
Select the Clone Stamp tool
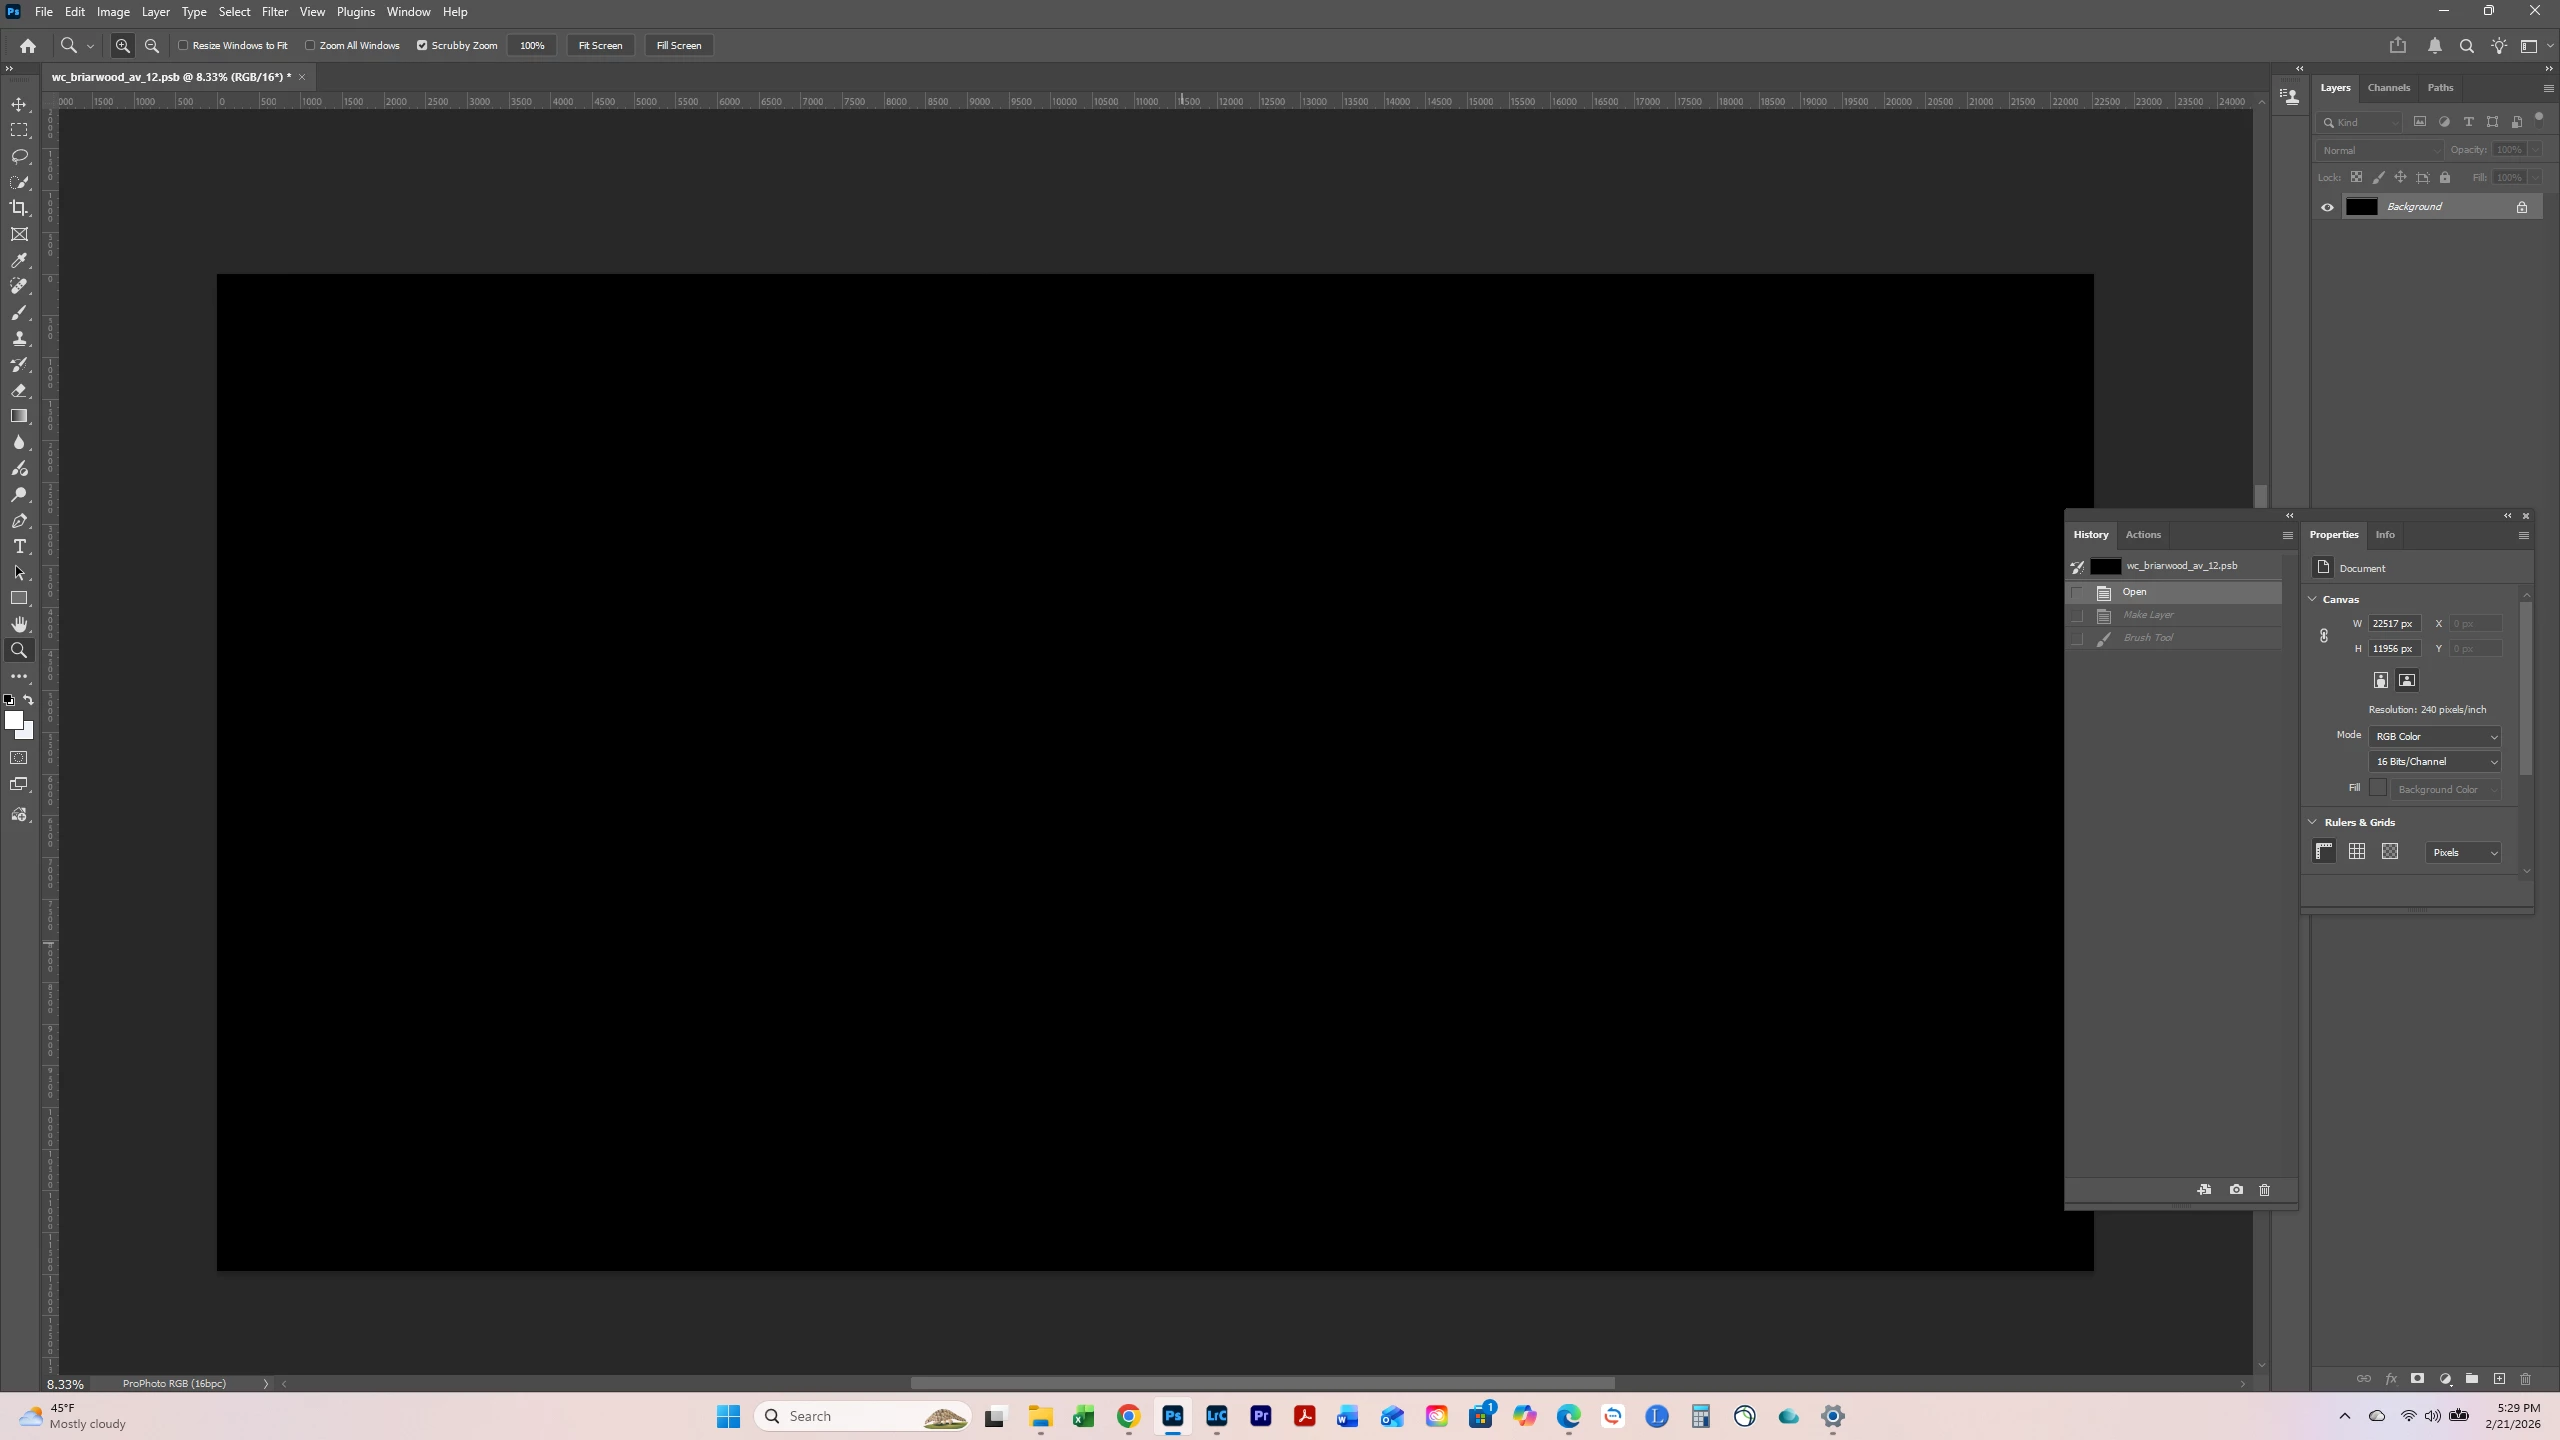(19, 338)
